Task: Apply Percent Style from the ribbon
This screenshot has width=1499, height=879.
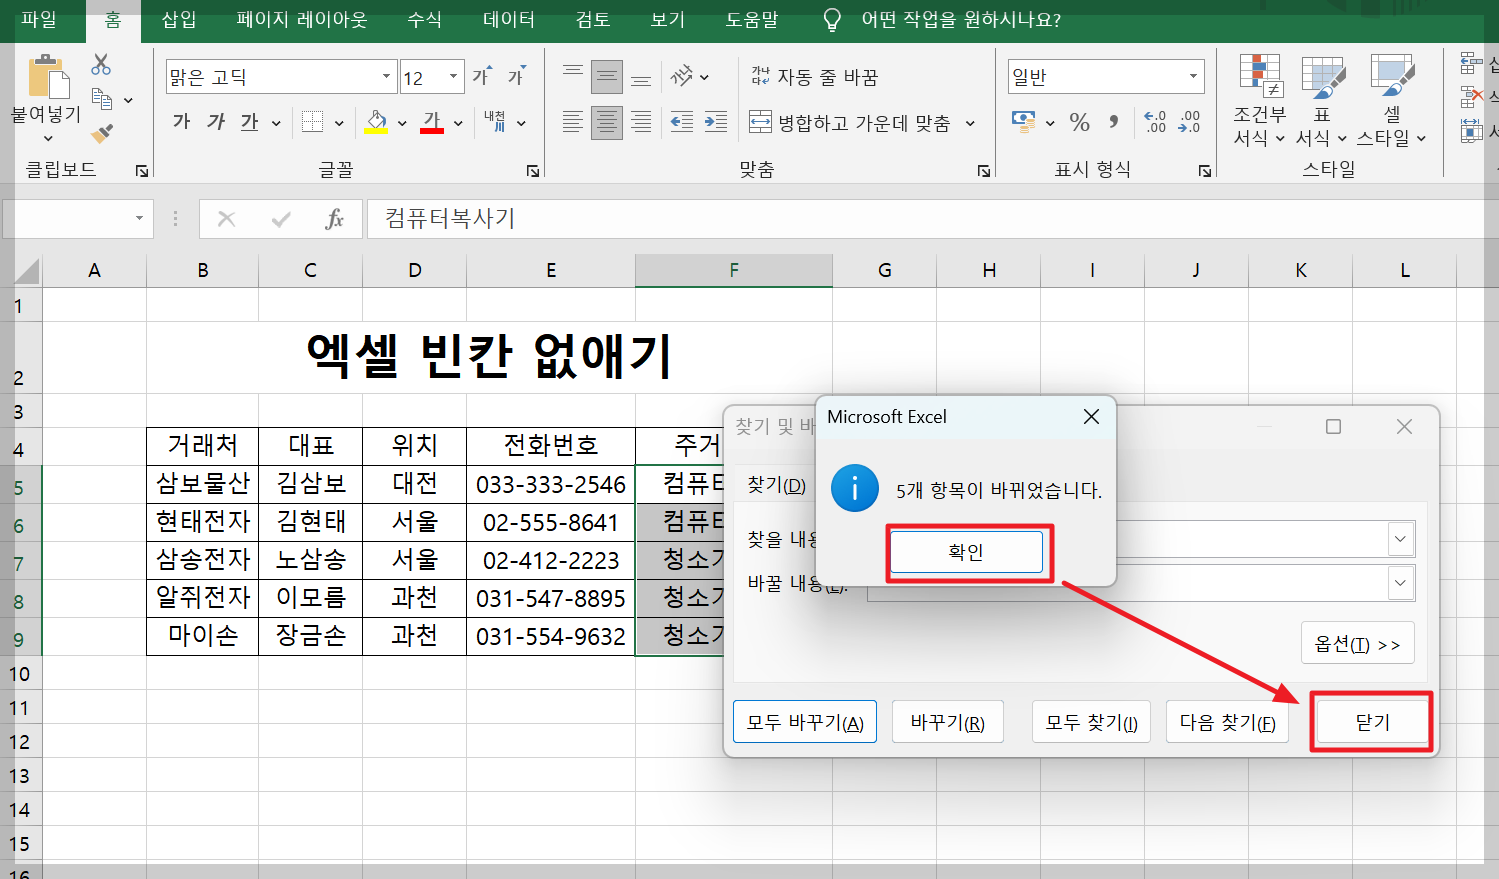Action: (1078, 120)
